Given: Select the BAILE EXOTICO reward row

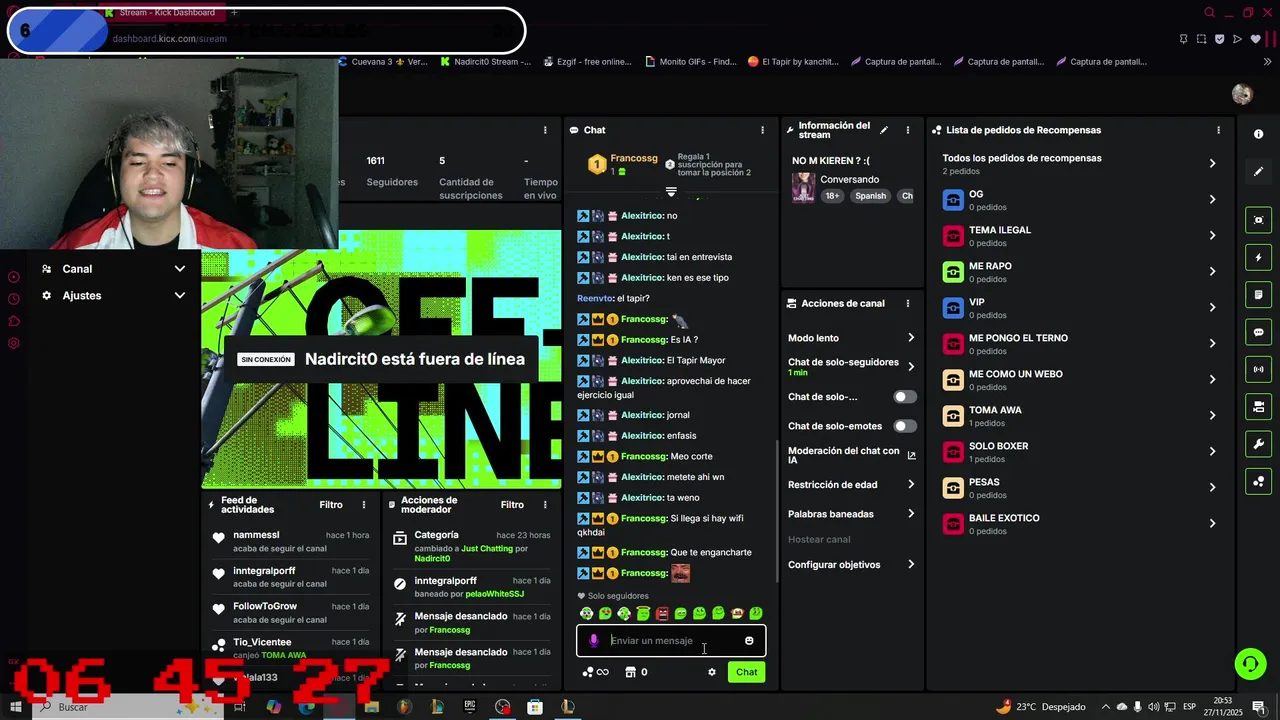Looking at the screenshot, I should pos(1079,524).
